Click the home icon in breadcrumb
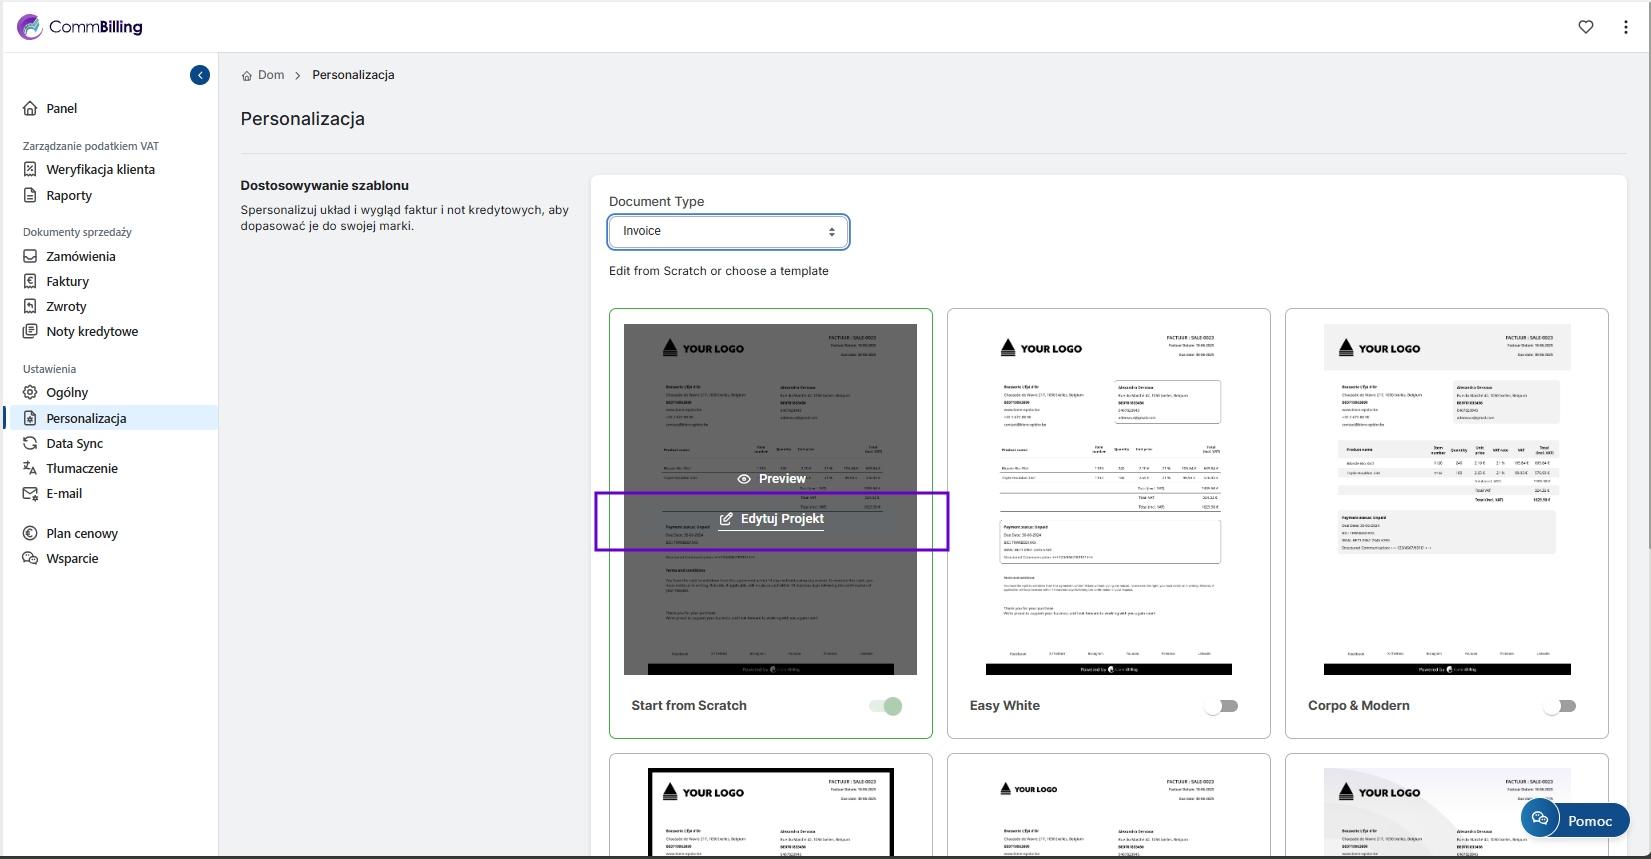Image resolution: width=1651 pixels, height=859 pixels. tap(247, 76)
